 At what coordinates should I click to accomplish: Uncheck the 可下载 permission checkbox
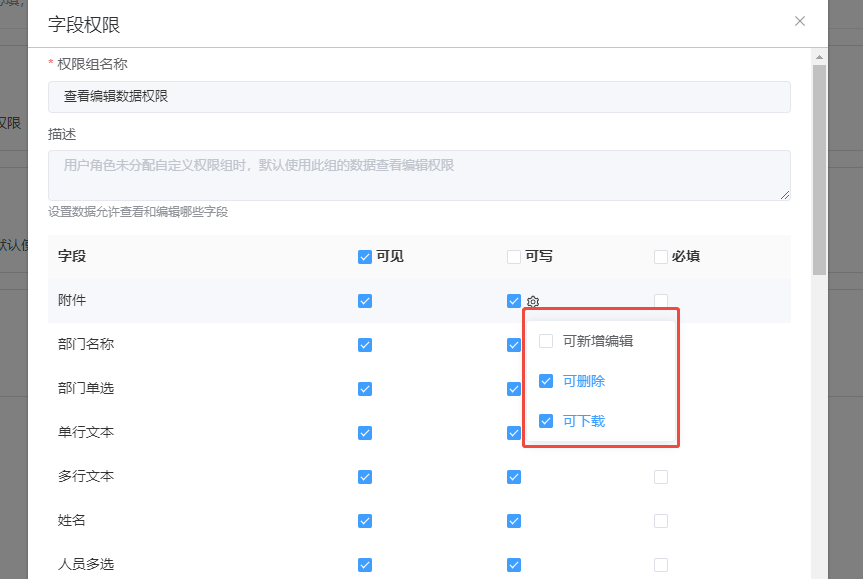[x=546, y=421]
